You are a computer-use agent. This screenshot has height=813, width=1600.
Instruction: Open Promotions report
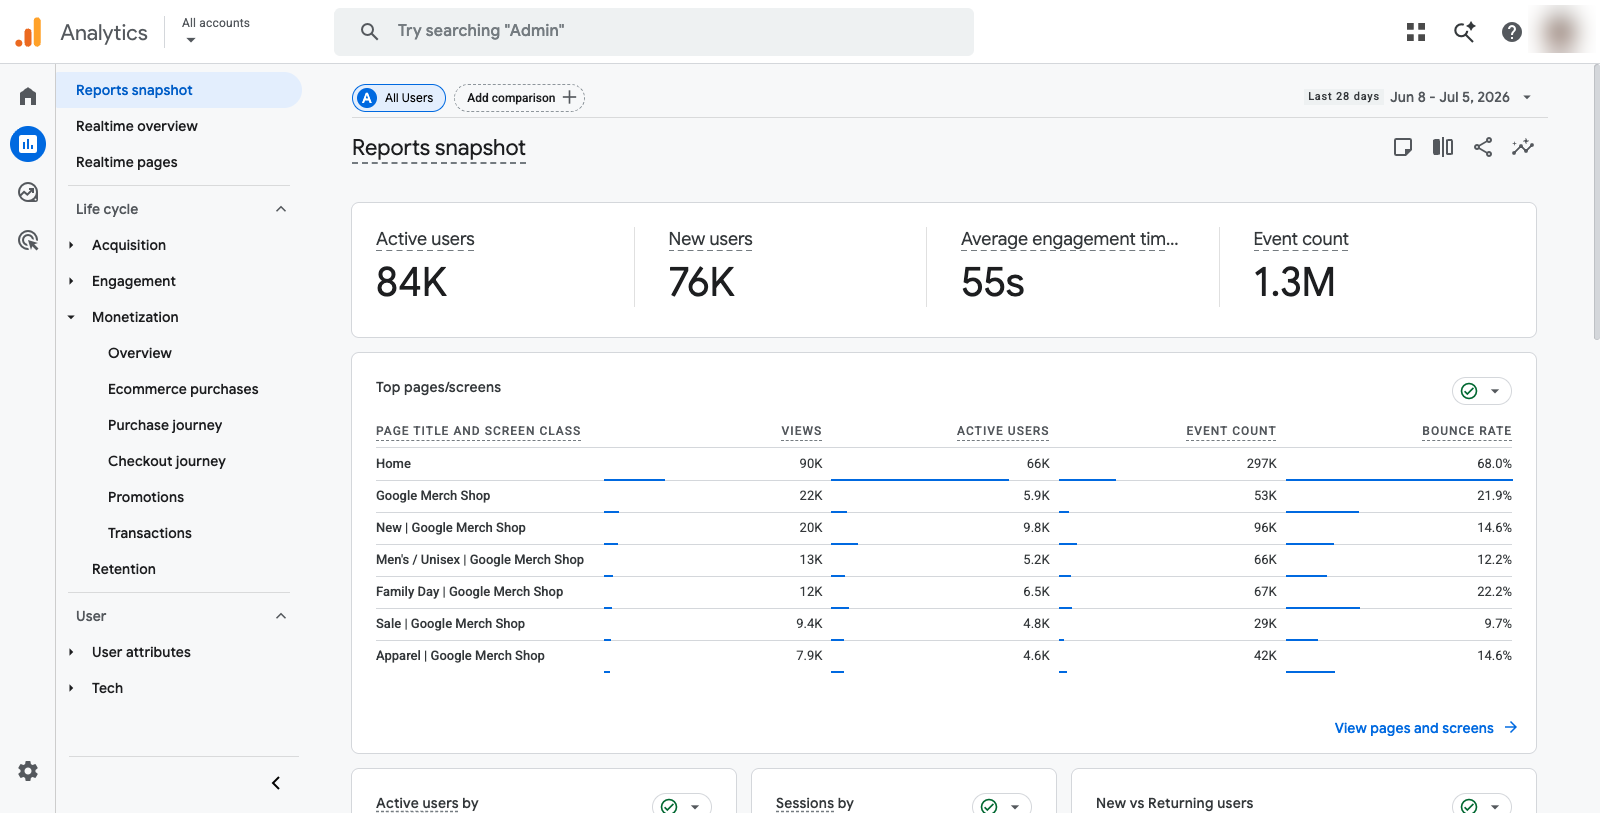click(x=146, y=497)
